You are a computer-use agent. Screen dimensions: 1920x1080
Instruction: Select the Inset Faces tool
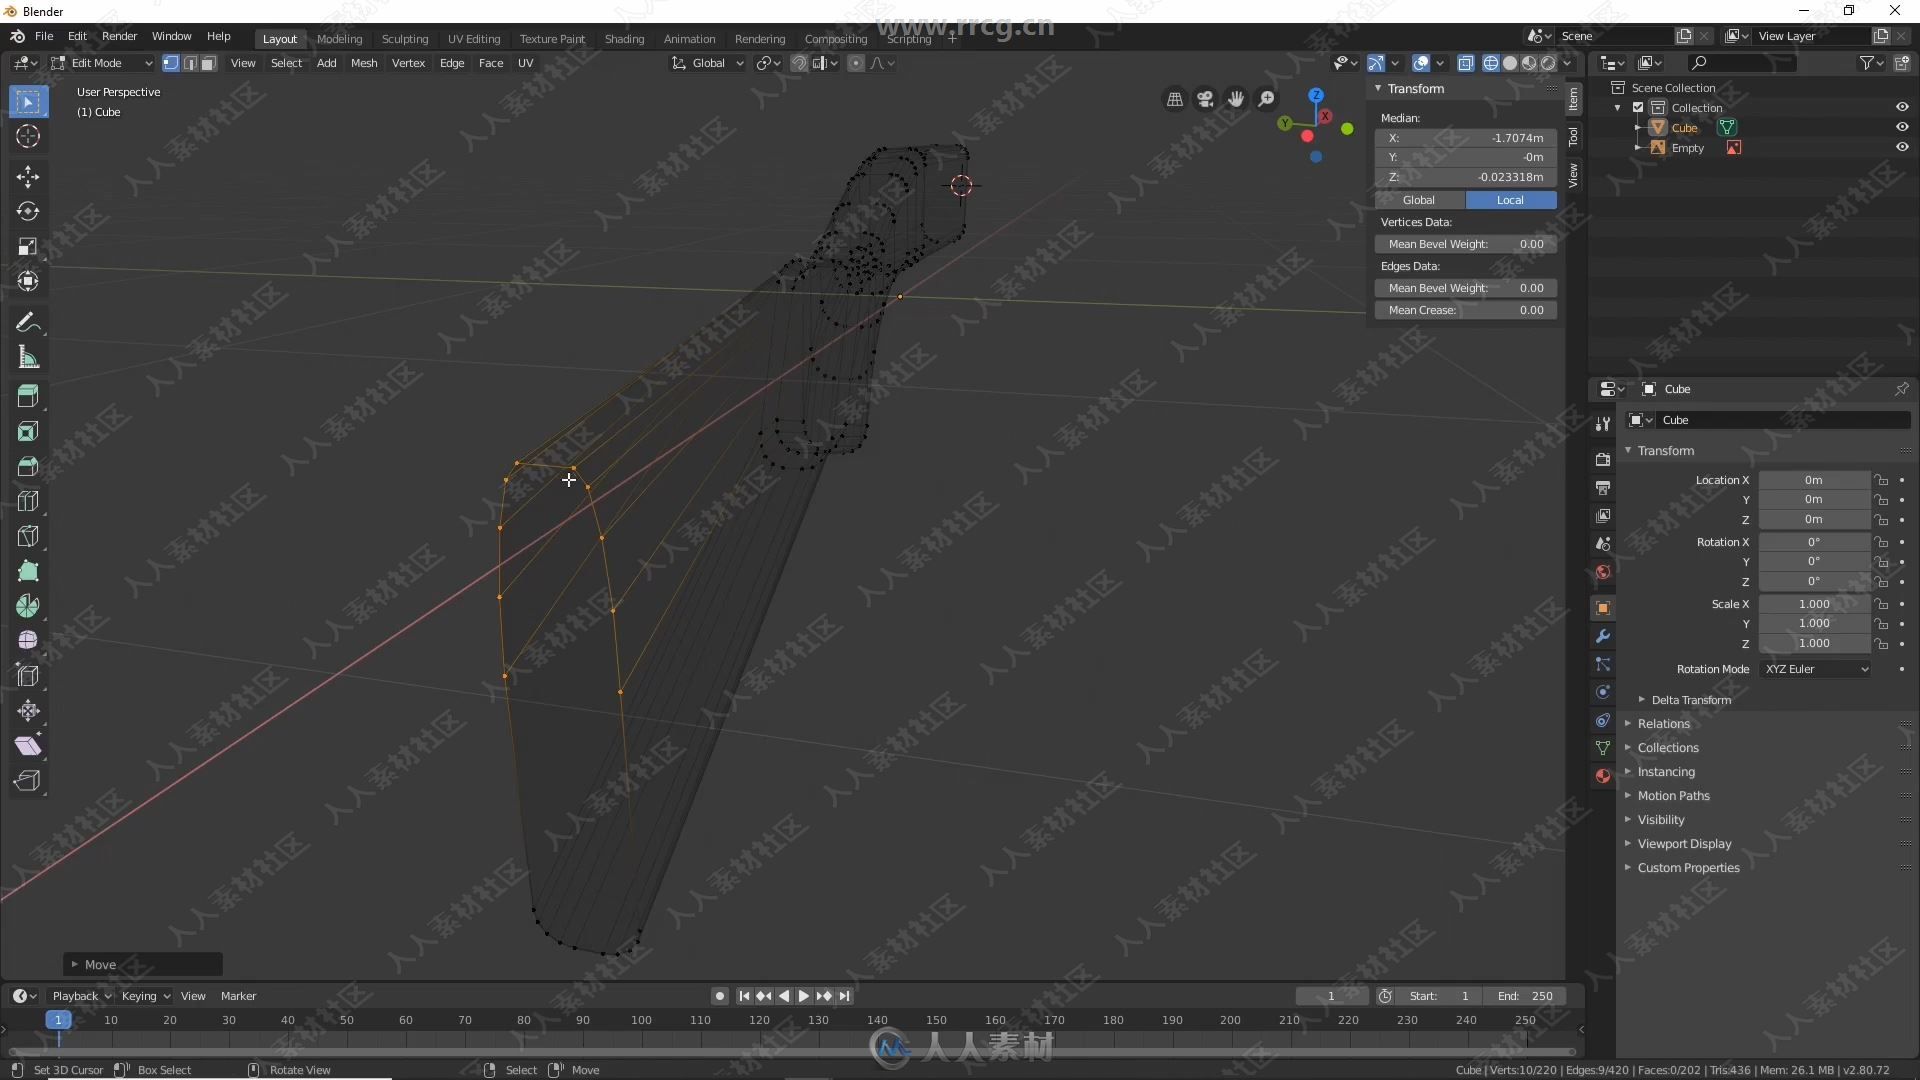(x=28, y=432)
